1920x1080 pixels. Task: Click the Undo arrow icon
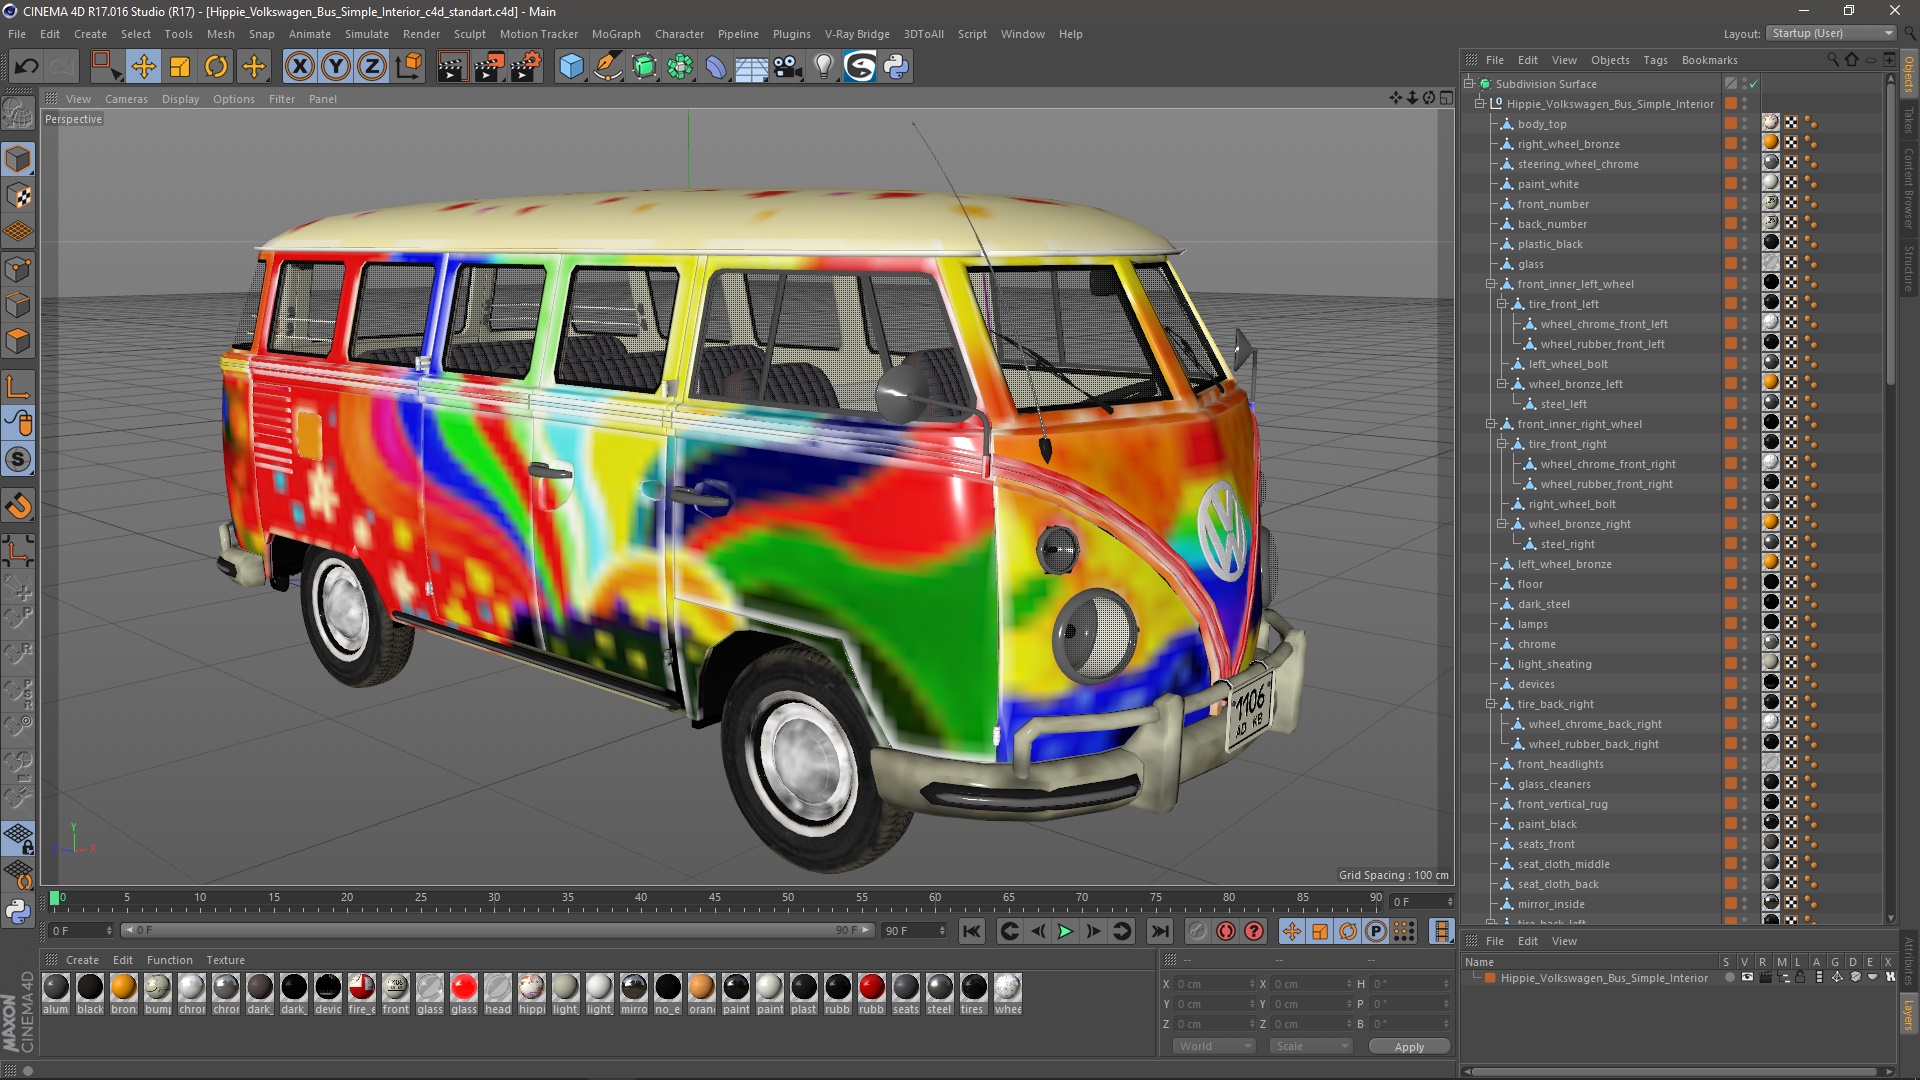[x=26, y=67]
